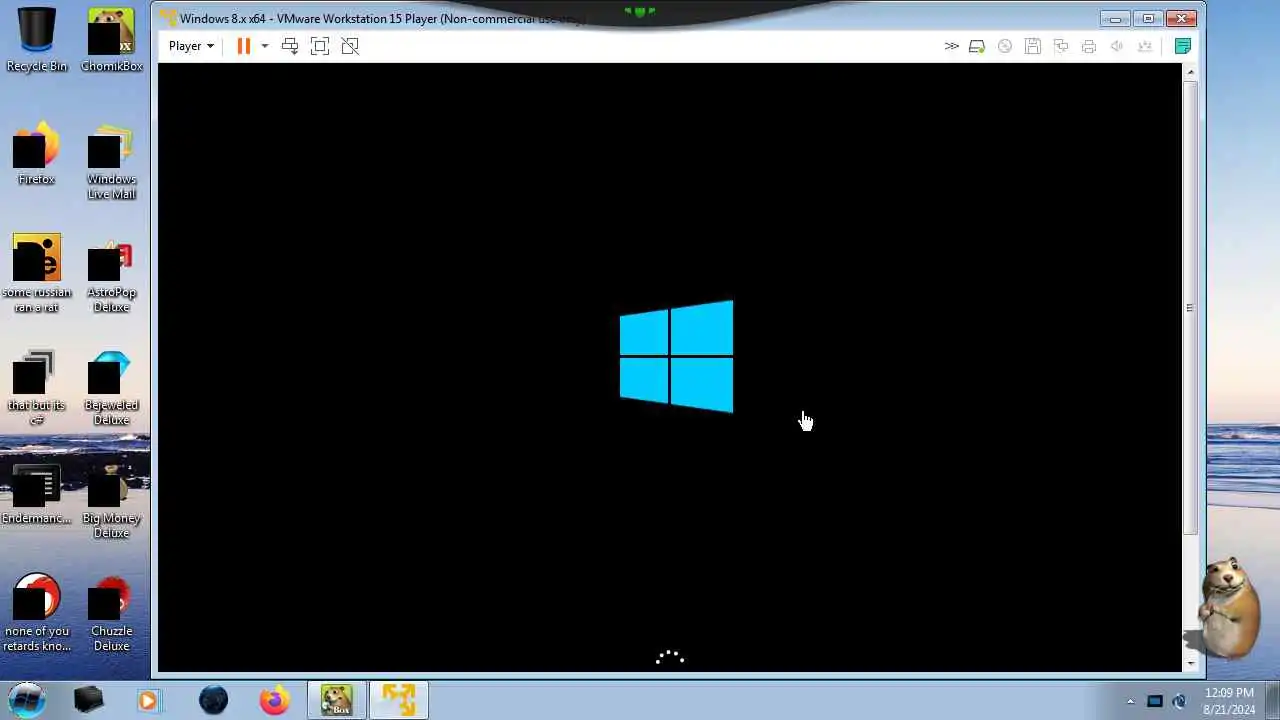Screen dimensions: 1280x720
Task: Pause the virtual machine
Action: click(243, 46)
